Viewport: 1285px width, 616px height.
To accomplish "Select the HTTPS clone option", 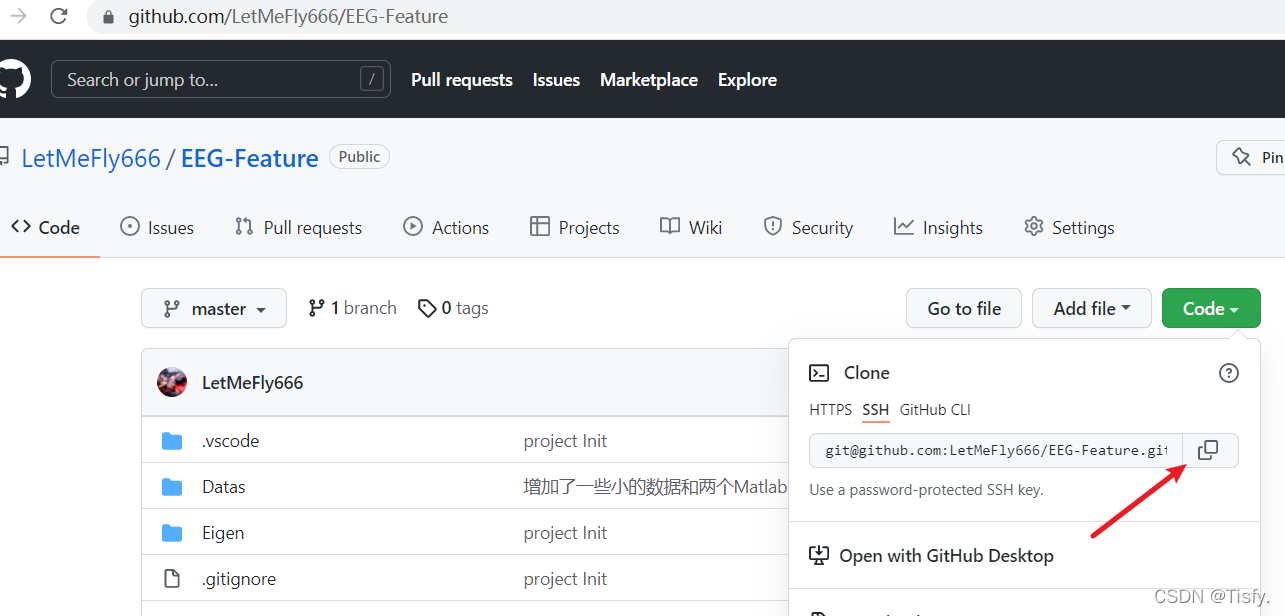I will coord(831,410).
